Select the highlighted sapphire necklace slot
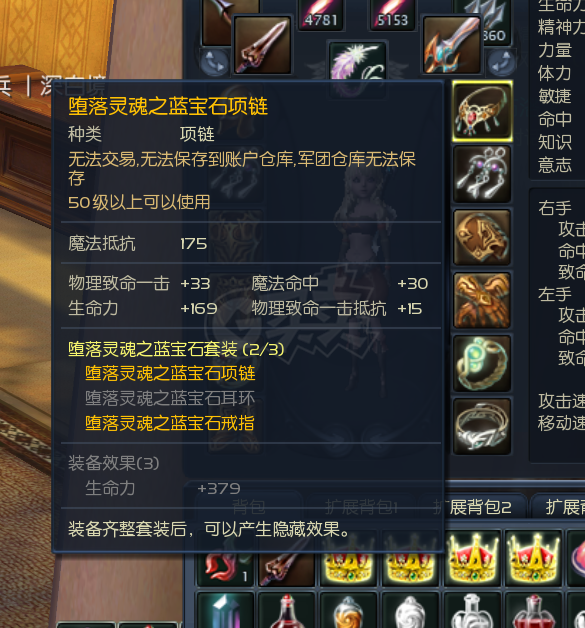The height and width of the screenshot is (628, 585). 482,111
